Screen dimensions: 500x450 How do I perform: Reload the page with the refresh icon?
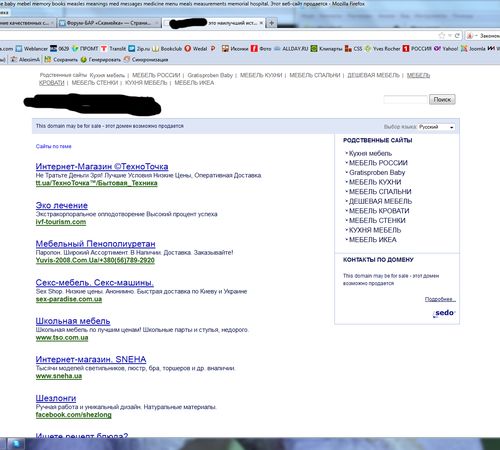(x=457, y=35)
